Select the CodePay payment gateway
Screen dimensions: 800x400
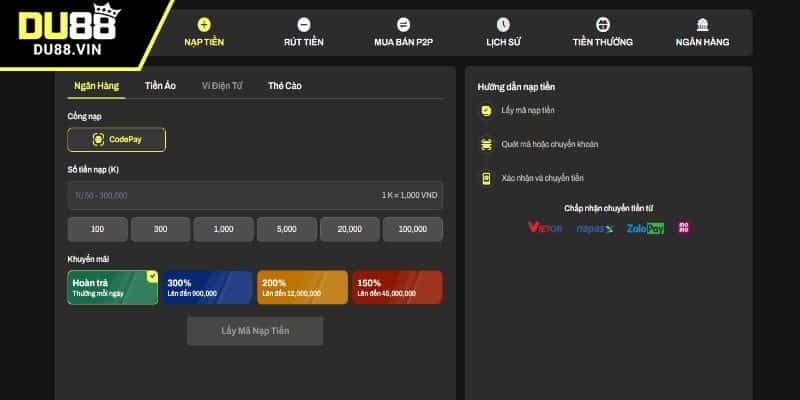(x=116, y=140)
